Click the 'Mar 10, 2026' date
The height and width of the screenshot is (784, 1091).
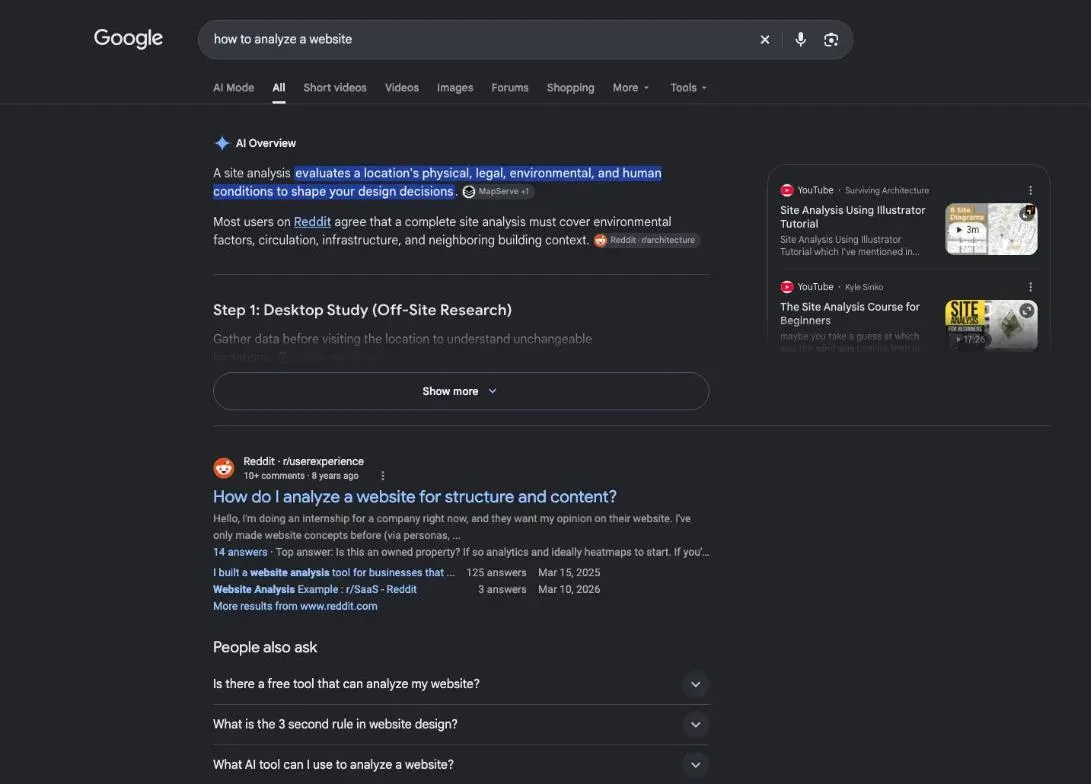[x=568, y=589]
